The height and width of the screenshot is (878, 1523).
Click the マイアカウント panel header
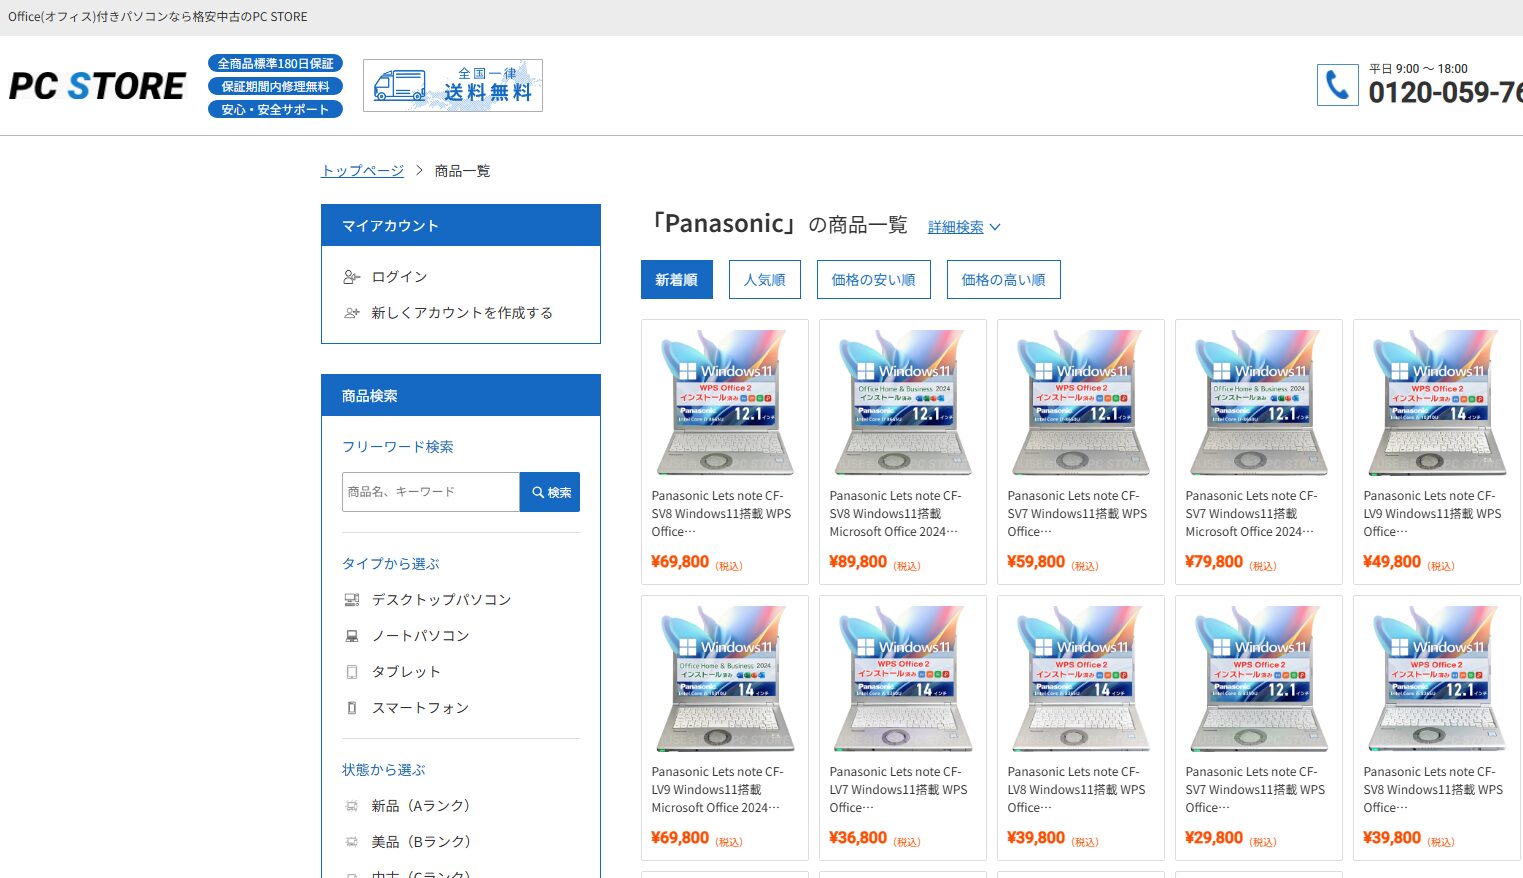[x=461, y=226]
